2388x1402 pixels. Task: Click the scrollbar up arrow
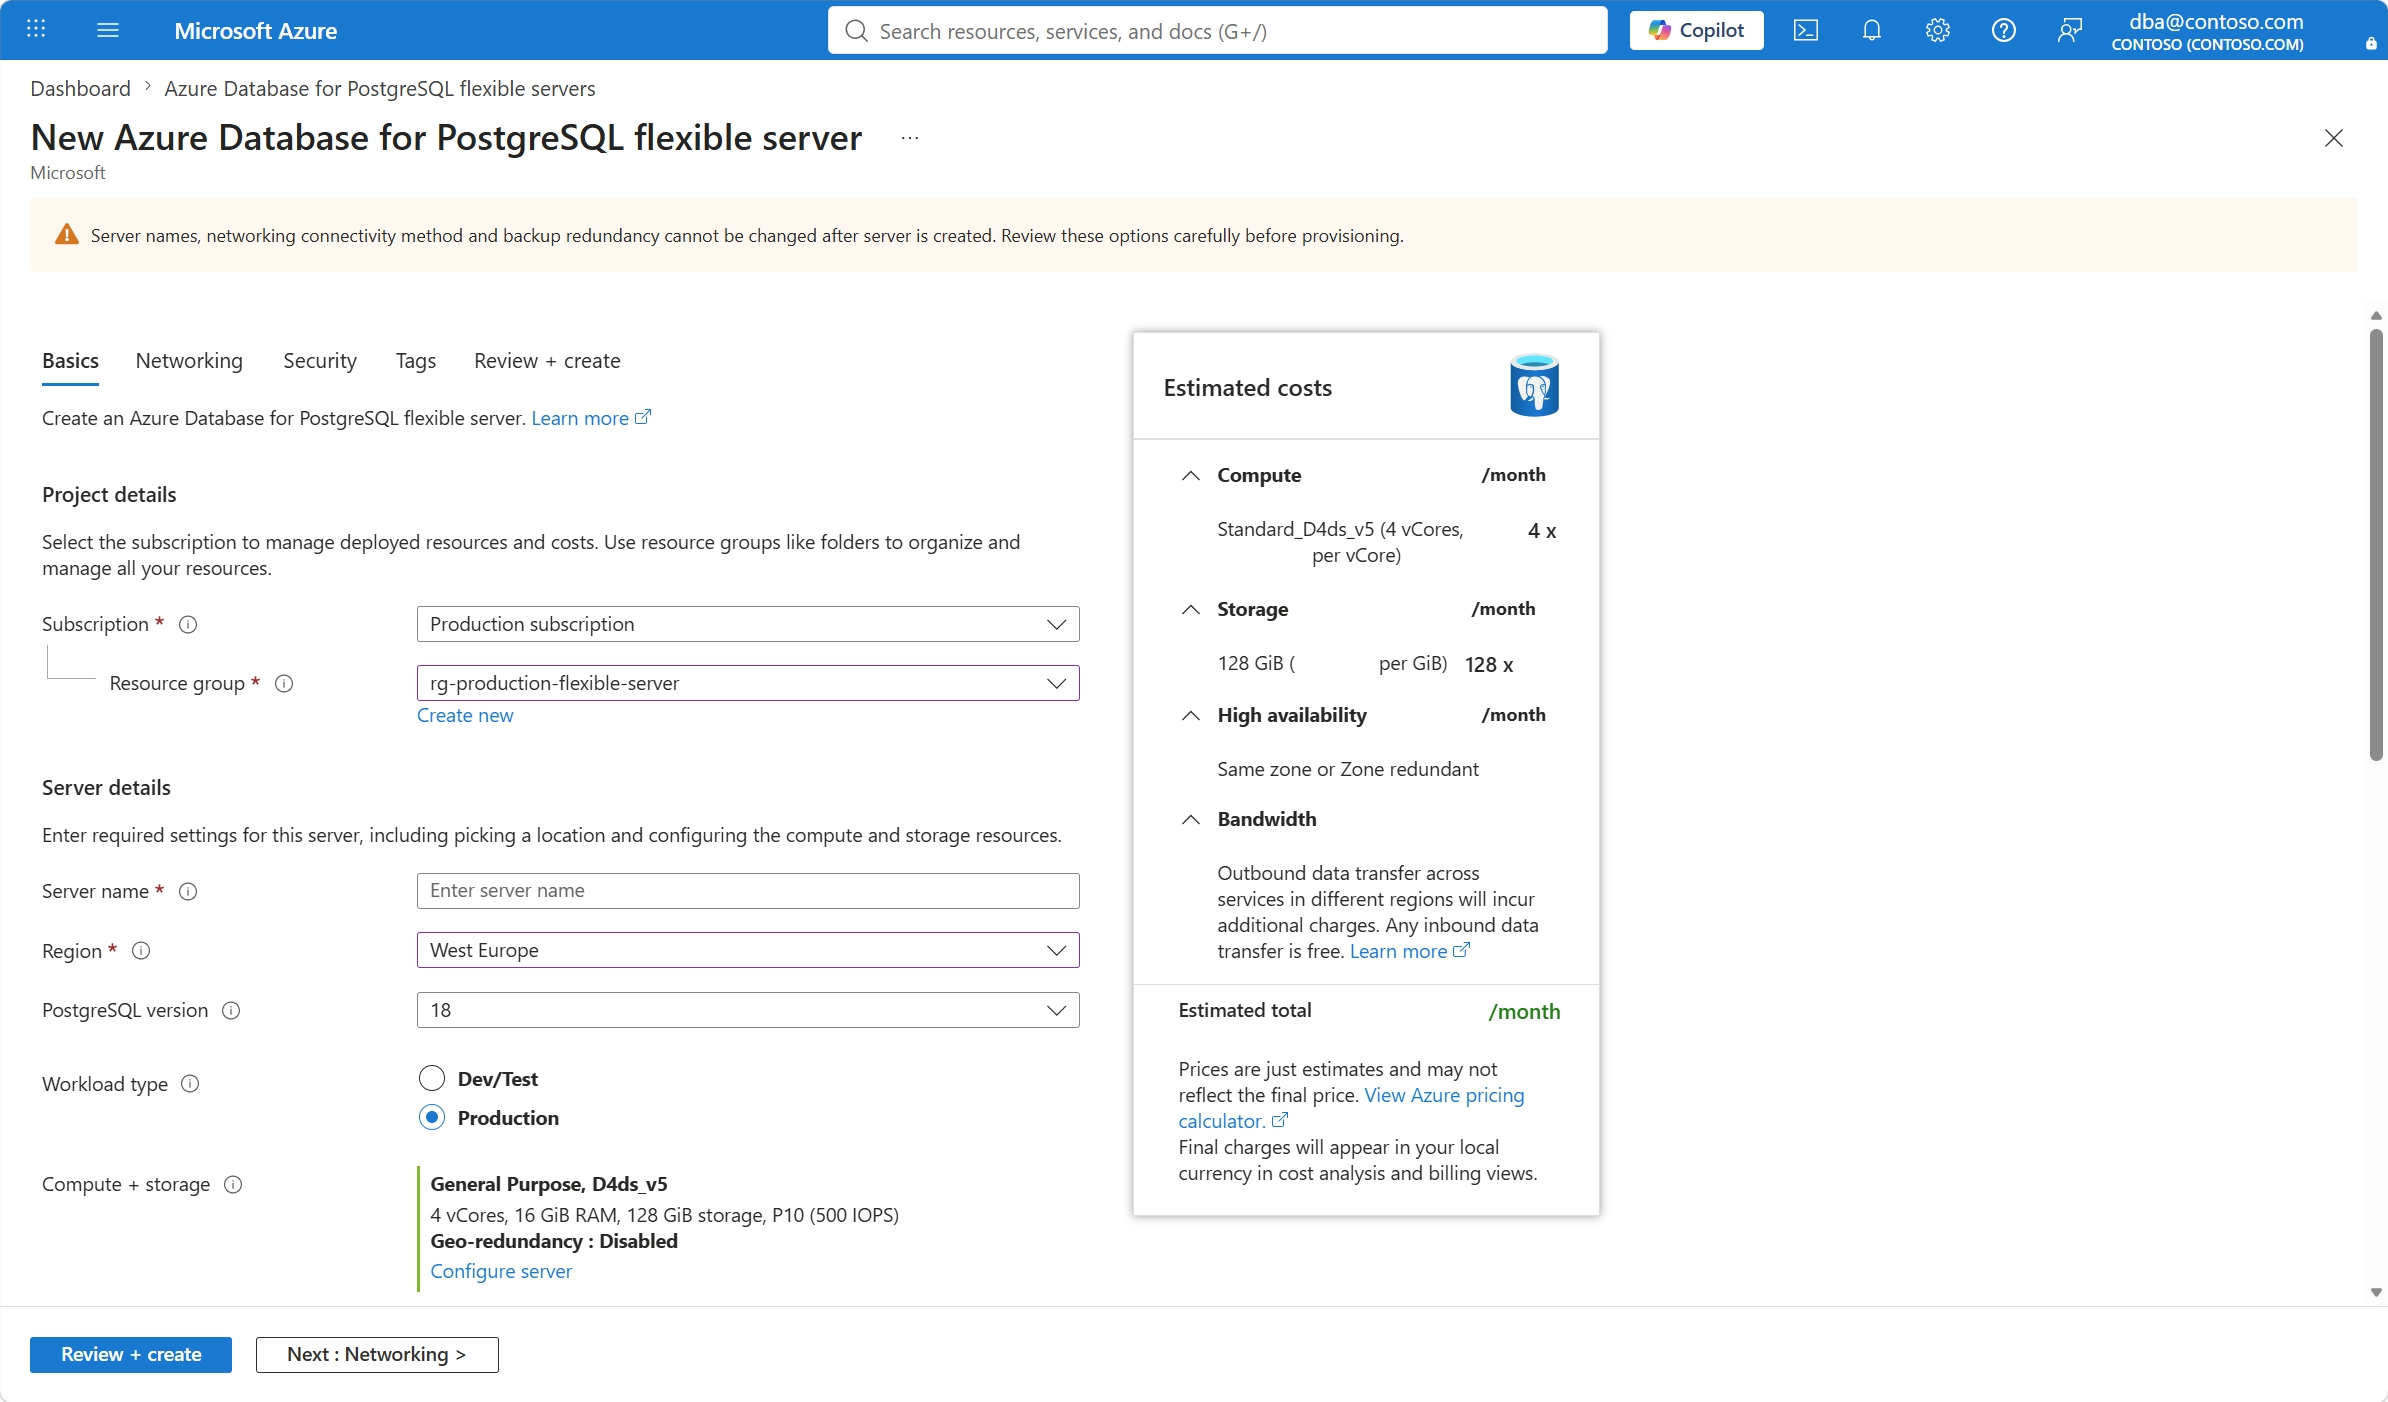2376,316
